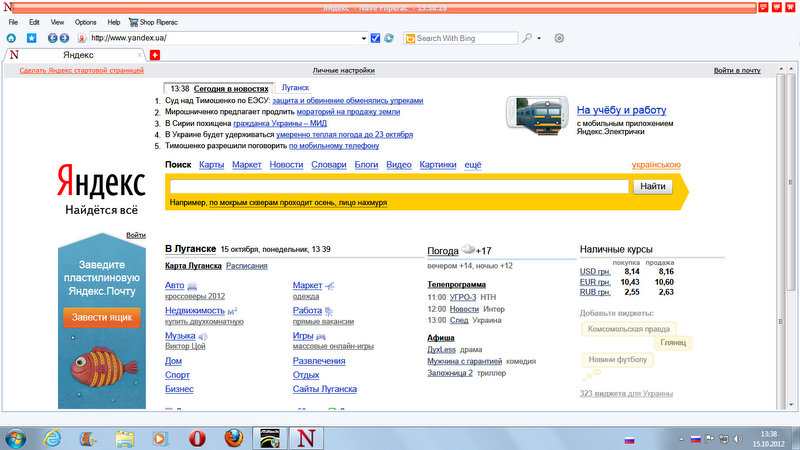Screen dimensions: 800x450
Task: Open the Opera browser taskbar icon
Action: pyautogui.click(x=197, y=438)
